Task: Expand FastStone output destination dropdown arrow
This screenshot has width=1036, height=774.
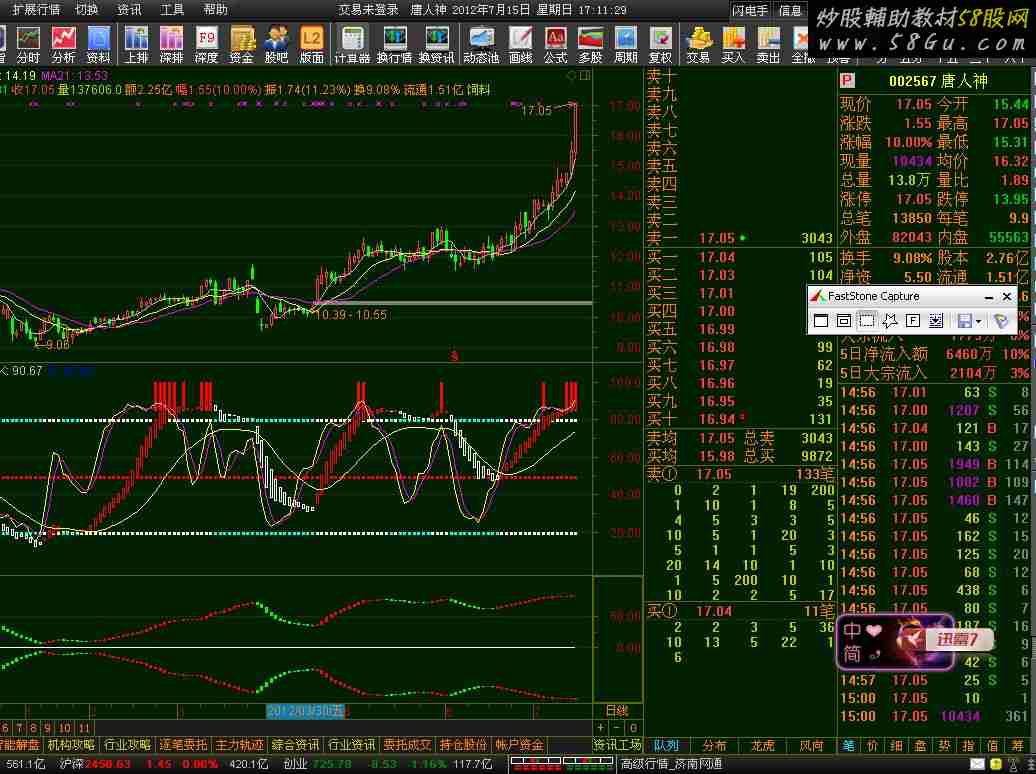Action: [x=979, y=321]
